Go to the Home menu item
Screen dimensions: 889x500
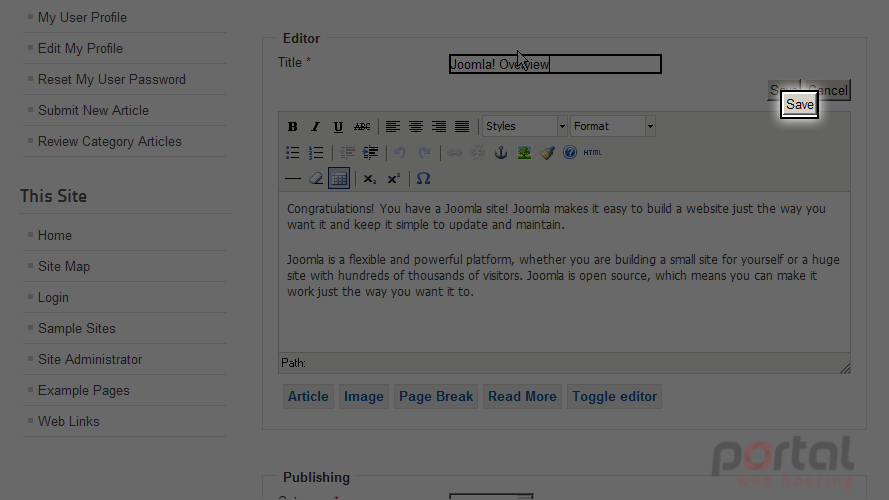[54, 235]
